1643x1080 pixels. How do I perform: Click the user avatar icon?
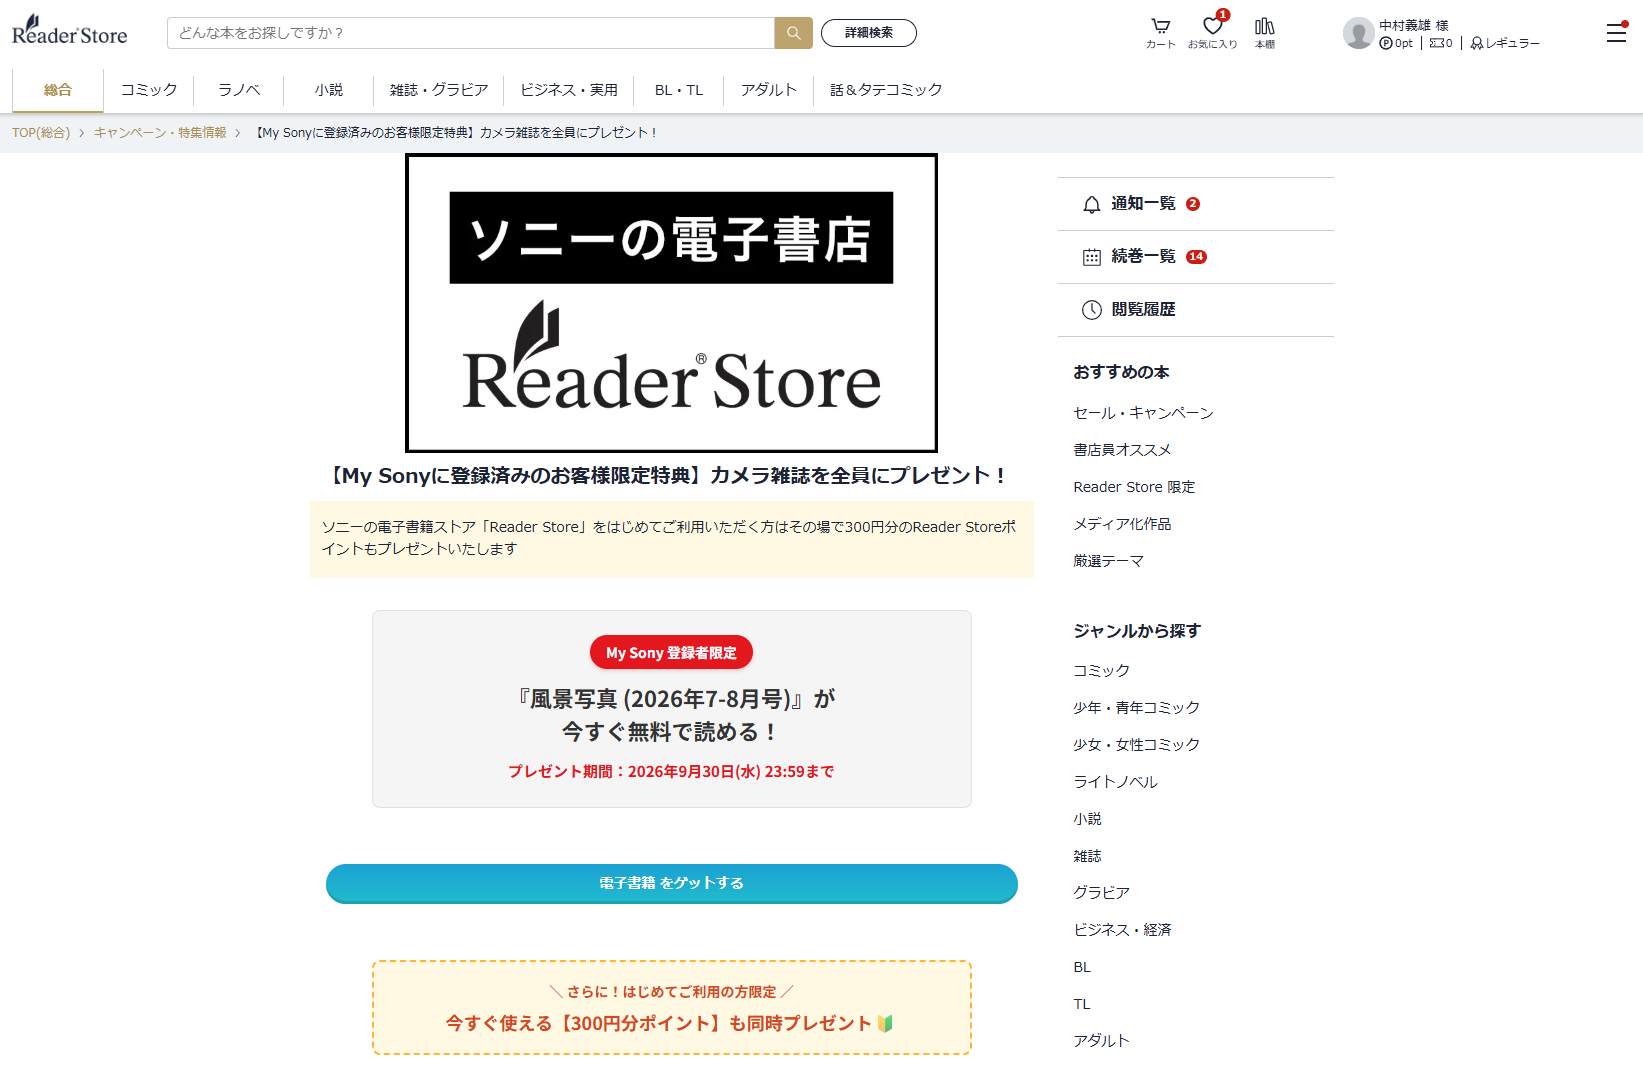[x=1358, y=33]
